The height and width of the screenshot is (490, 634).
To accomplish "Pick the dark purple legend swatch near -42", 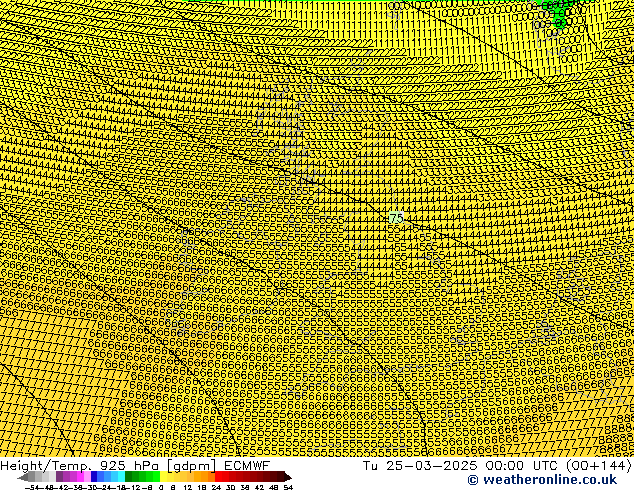I will point(59,476).
